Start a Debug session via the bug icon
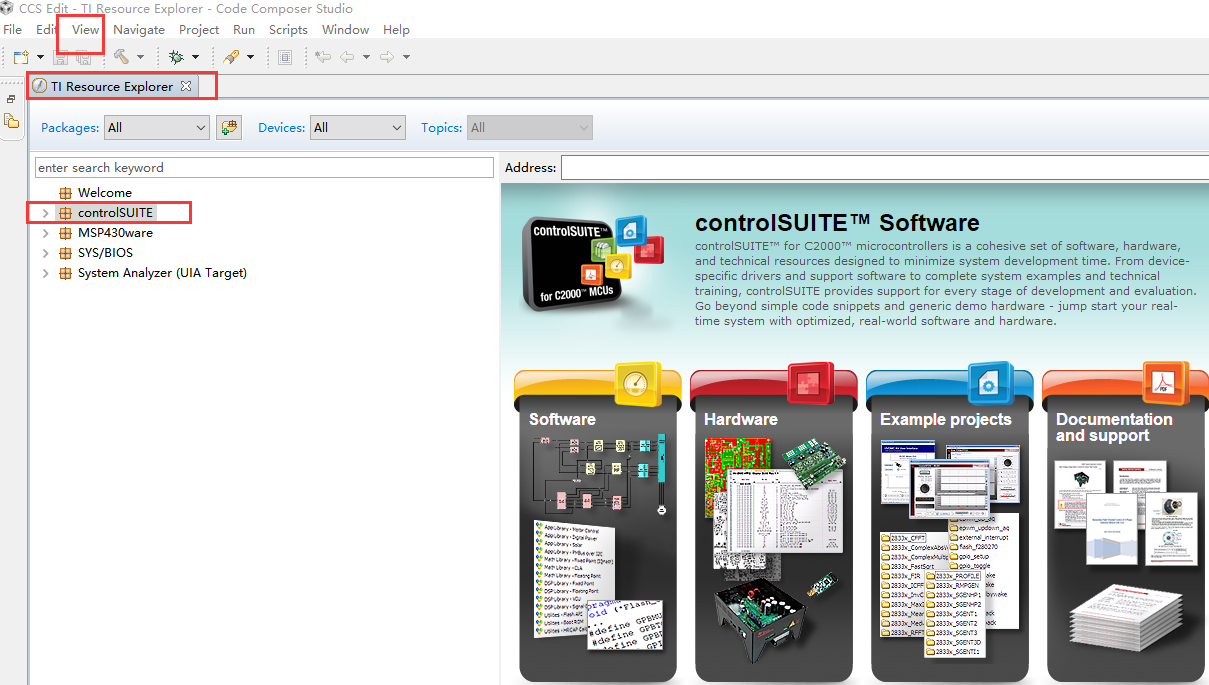1209x685 pixels. pos(178,56)
